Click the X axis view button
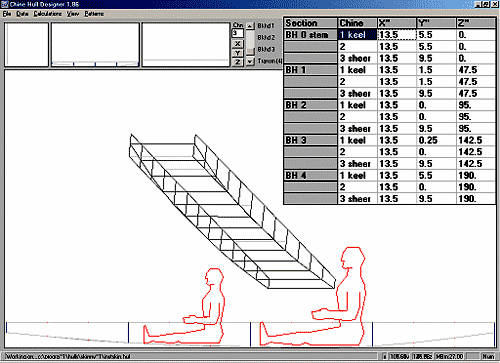 point(237,44)
